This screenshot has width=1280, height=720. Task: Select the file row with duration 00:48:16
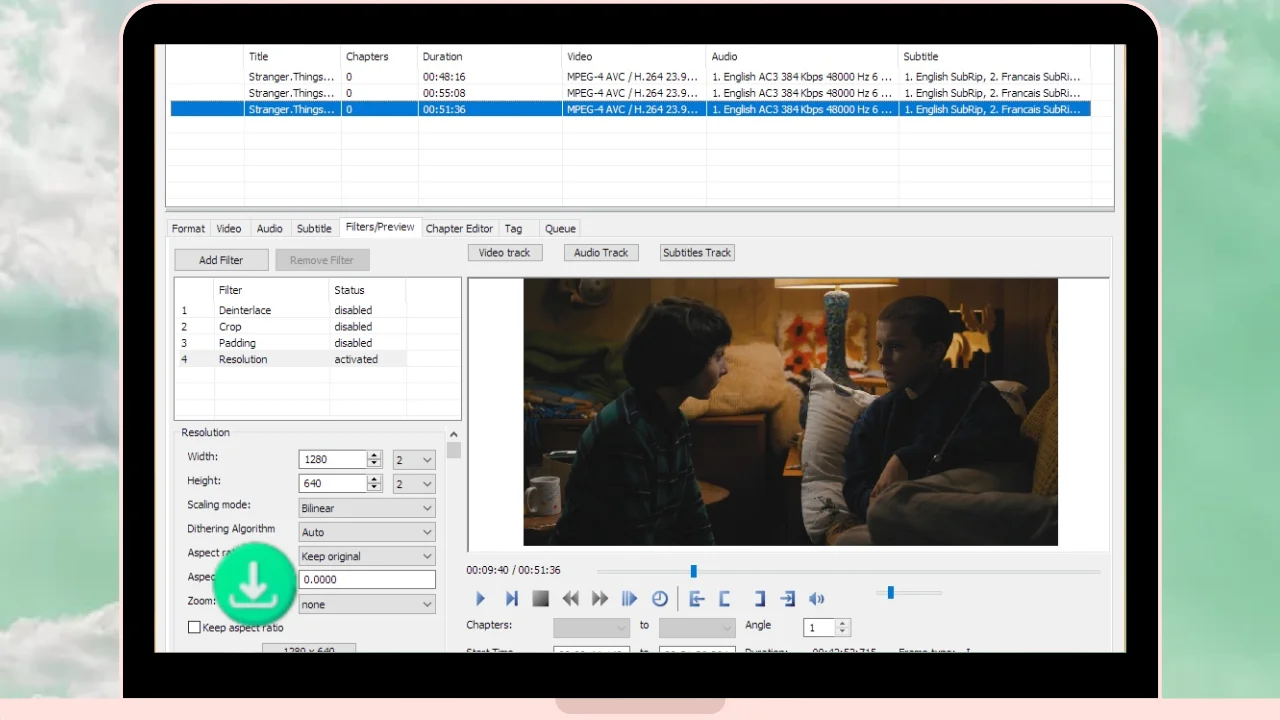pos(630,77)
